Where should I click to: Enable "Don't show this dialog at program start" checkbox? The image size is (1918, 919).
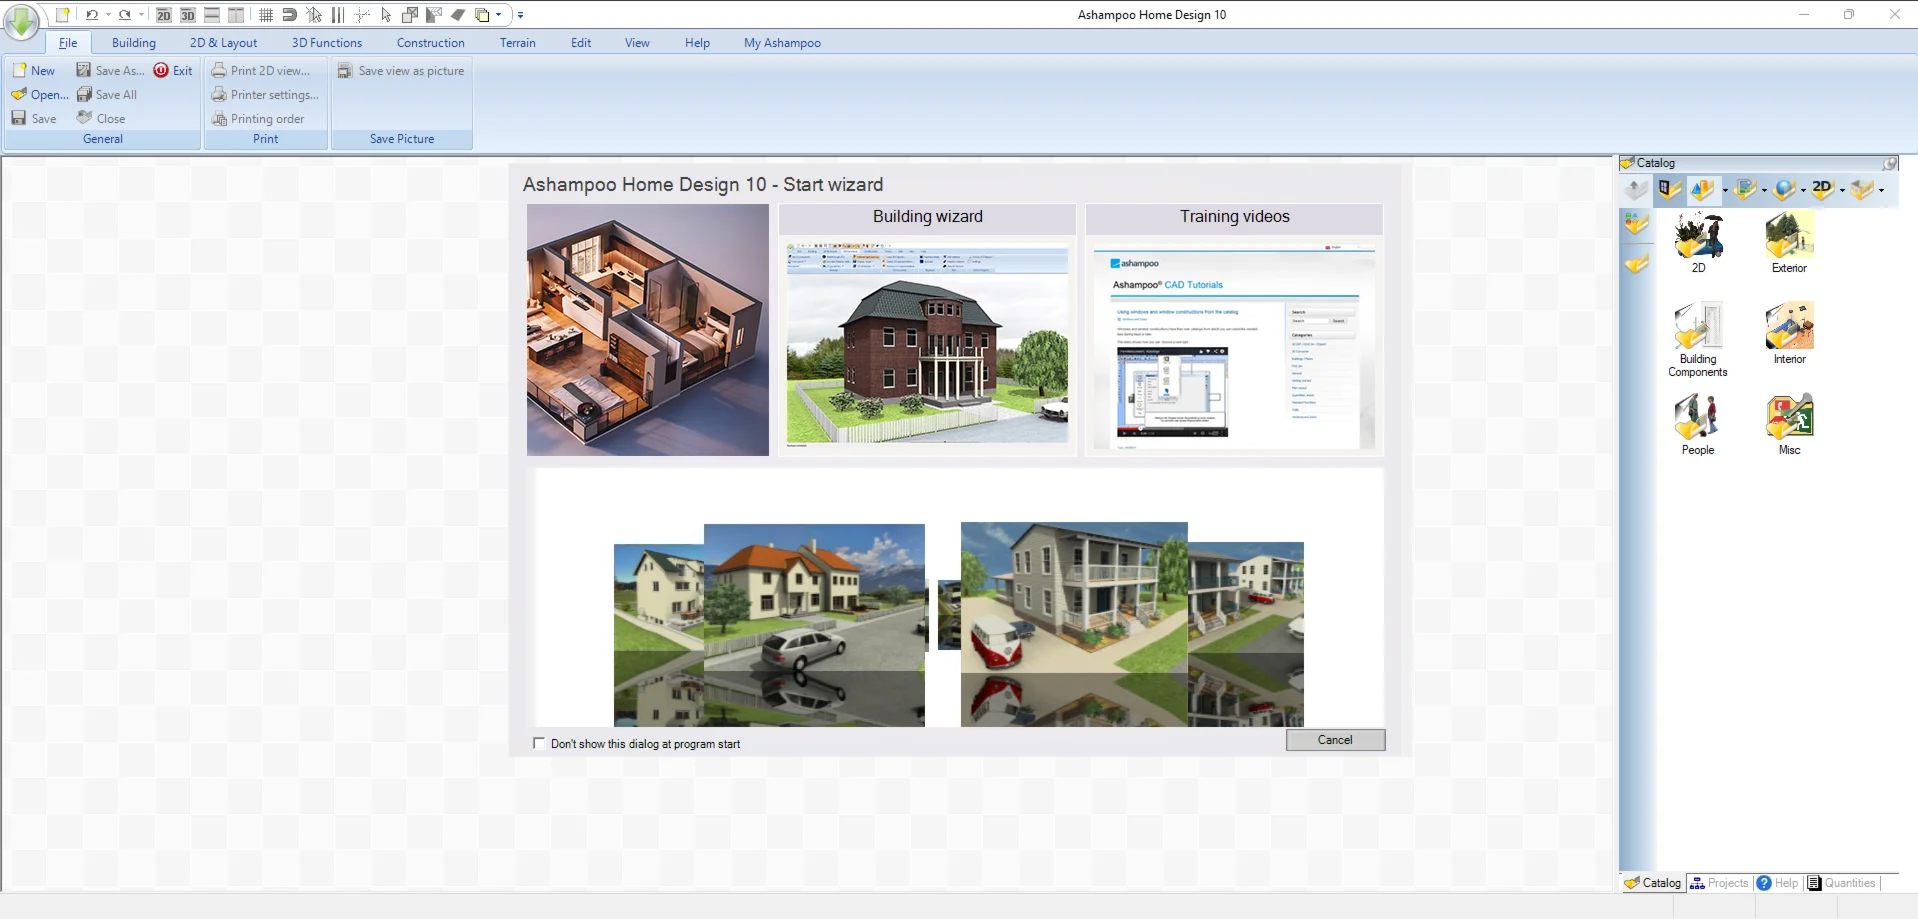(x=540, y=743)
